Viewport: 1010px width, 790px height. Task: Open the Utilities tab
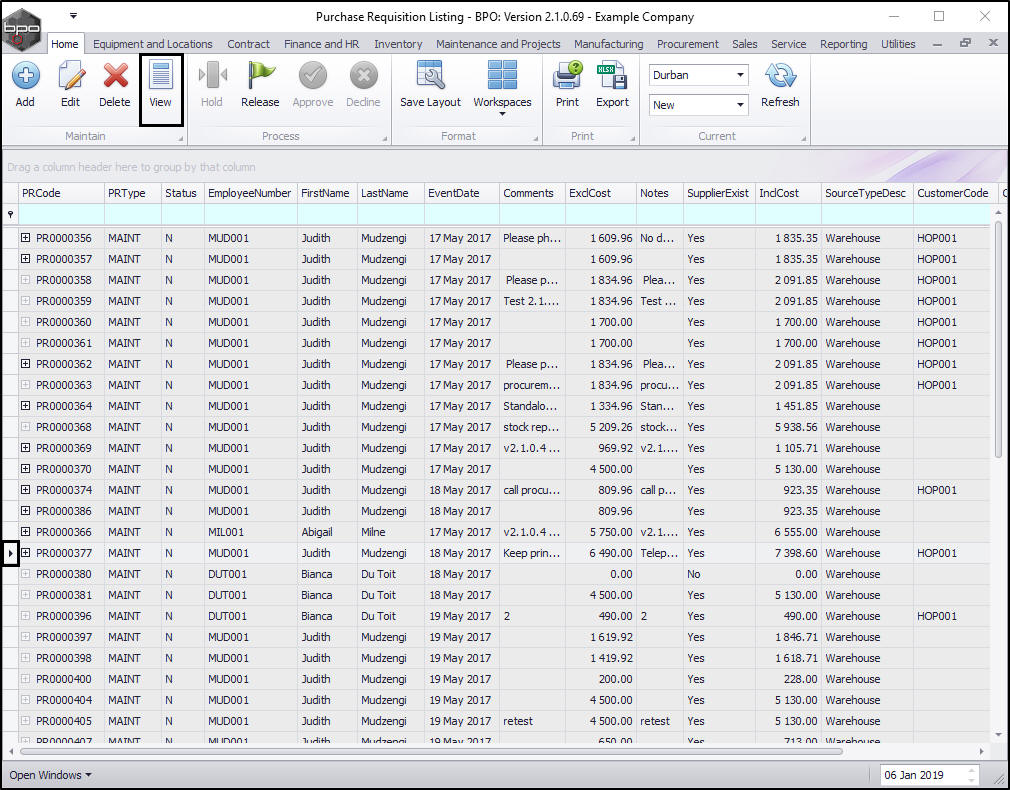click(898, 44)
